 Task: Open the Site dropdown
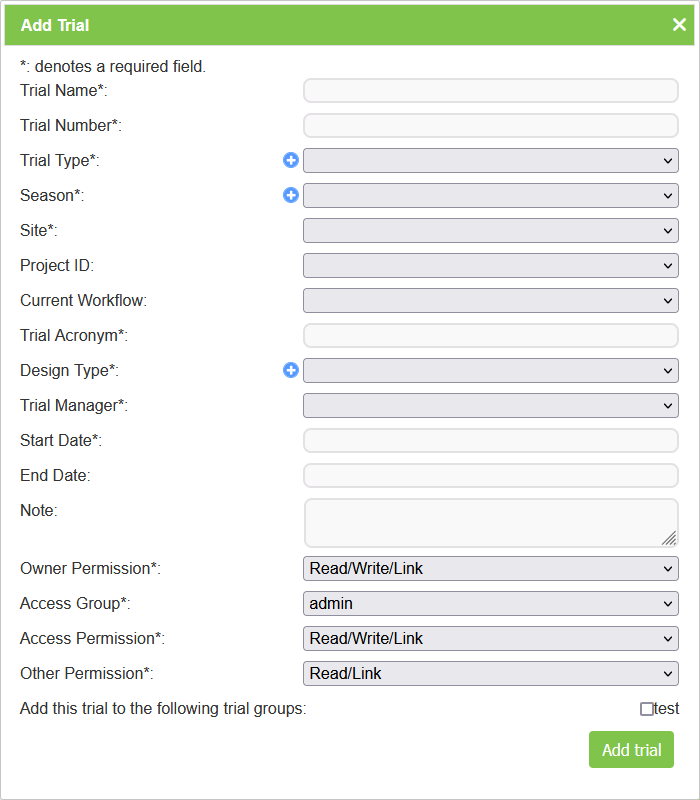pyautogui.click(x=490, y=230)
